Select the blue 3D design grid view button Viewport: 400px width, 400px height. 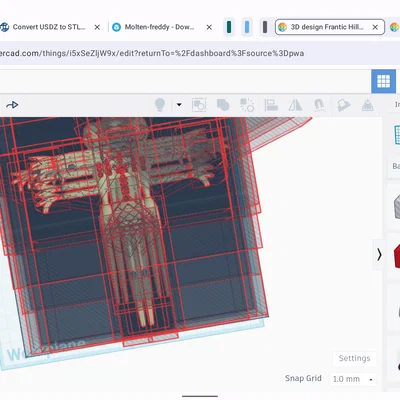click(383, 81)
